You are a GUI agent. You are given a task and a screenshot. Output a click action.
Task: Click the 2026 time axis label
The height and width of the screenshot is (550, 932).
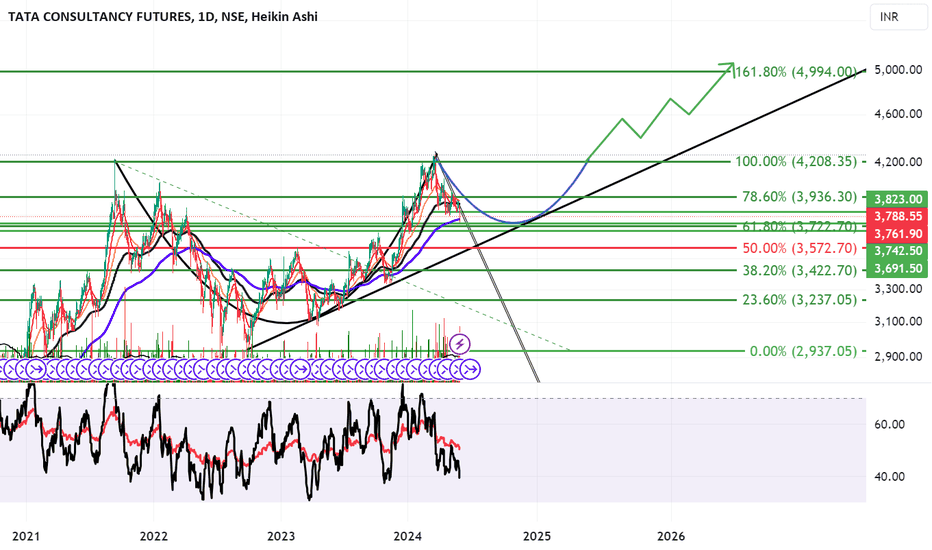click(671, 536)
